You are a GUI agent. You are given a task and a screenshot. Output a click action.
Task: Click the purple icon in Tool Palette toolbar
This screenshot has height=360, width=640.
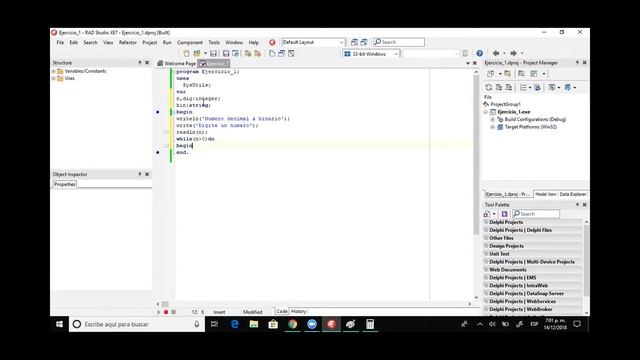(x=504, y=214)
